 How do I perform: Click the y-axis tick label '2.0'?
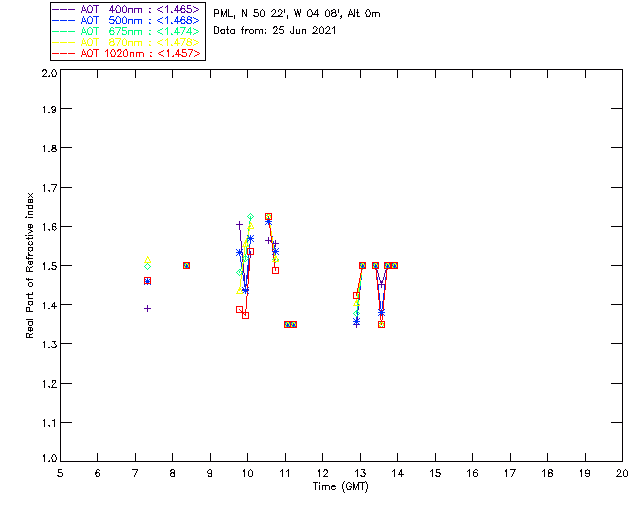pyautogui.click(x=49, y=74)
